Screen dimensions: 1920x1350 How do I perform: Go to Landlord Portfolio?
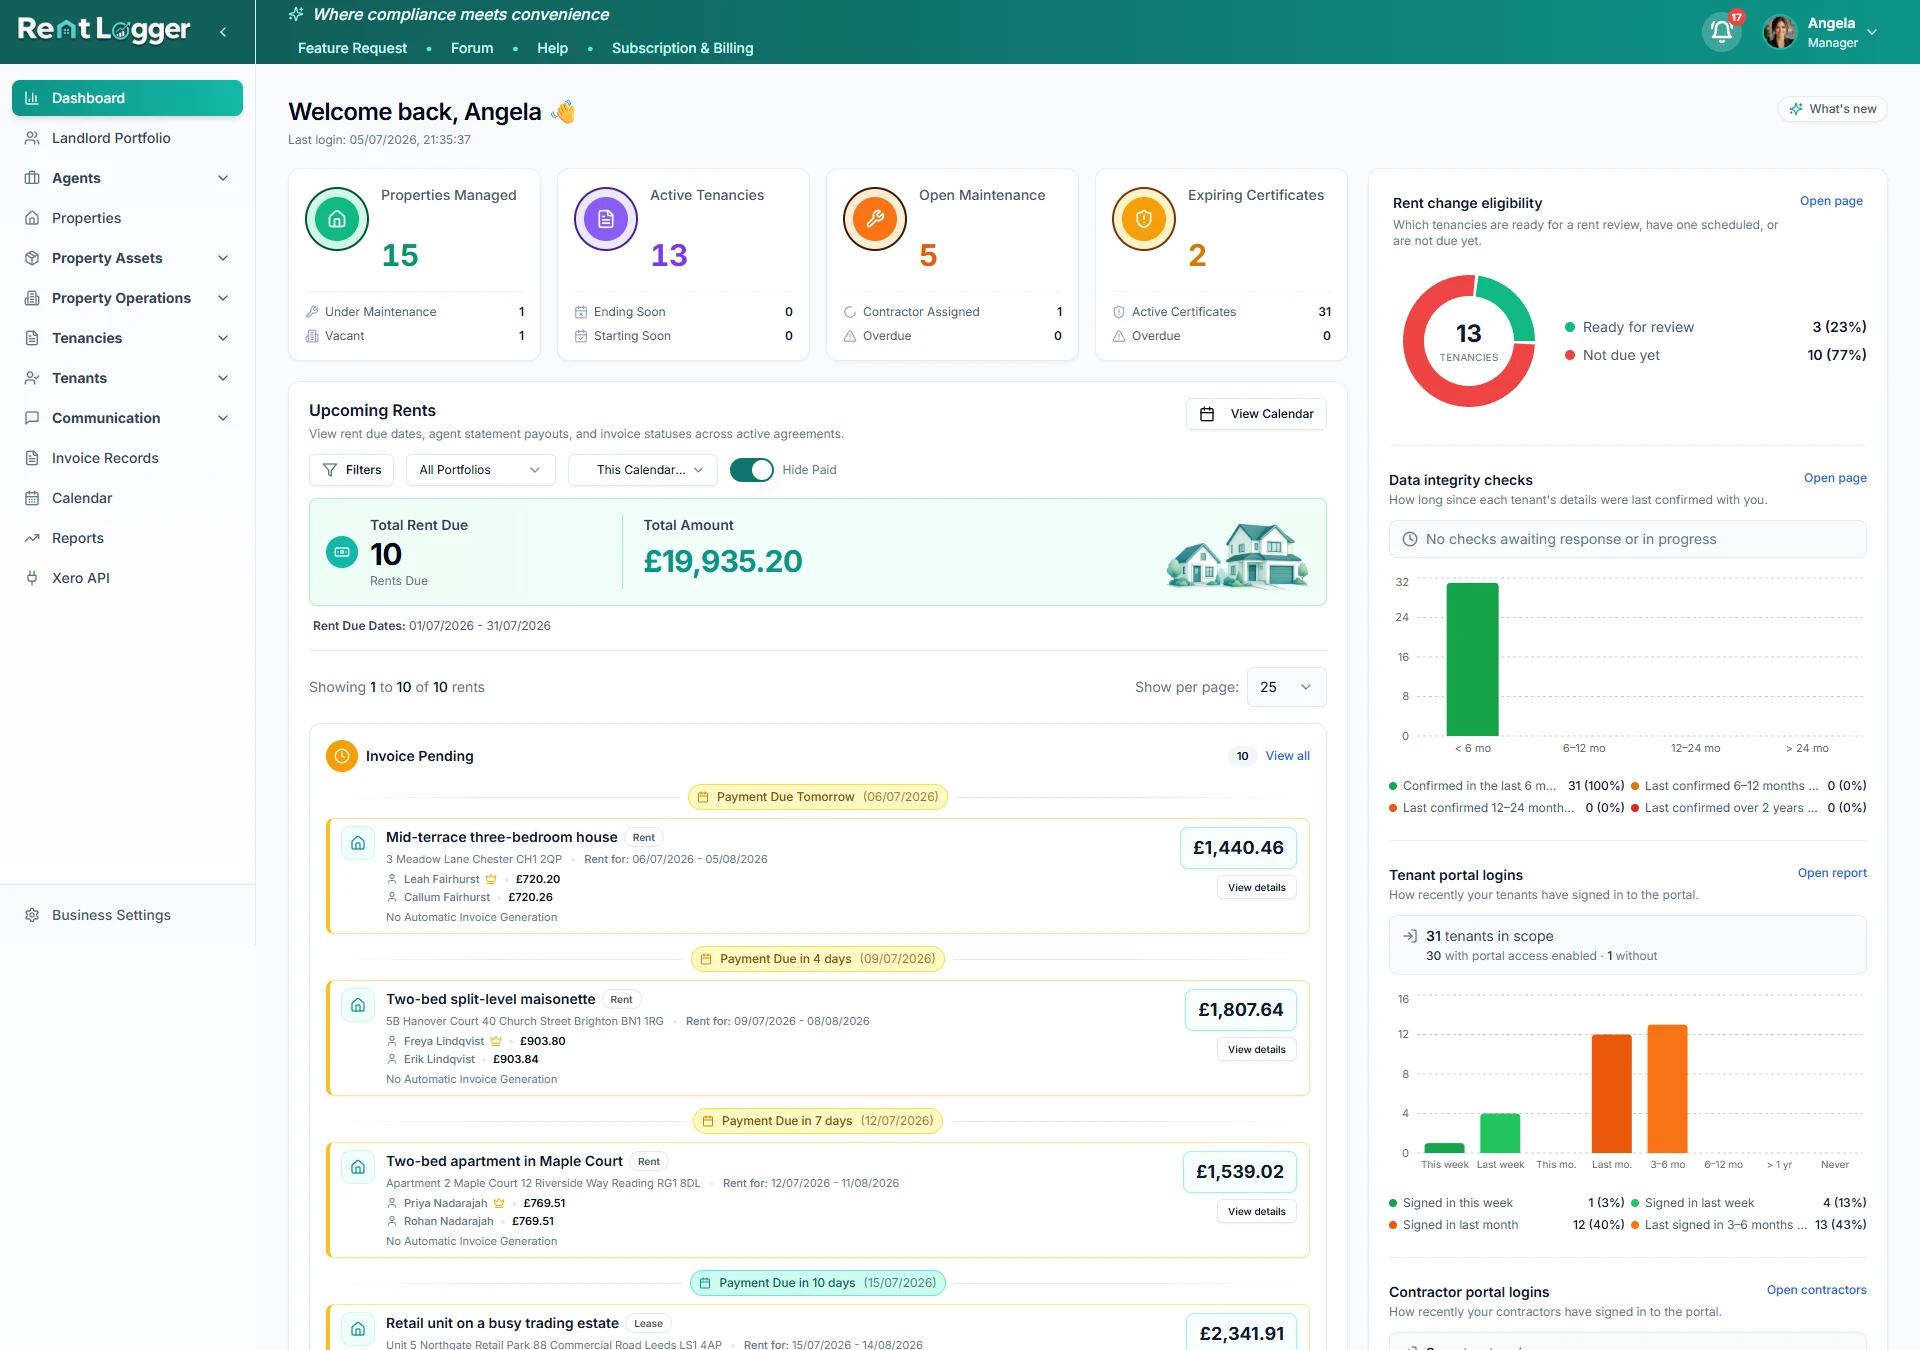pyautogui.click(x=127, y=138)
